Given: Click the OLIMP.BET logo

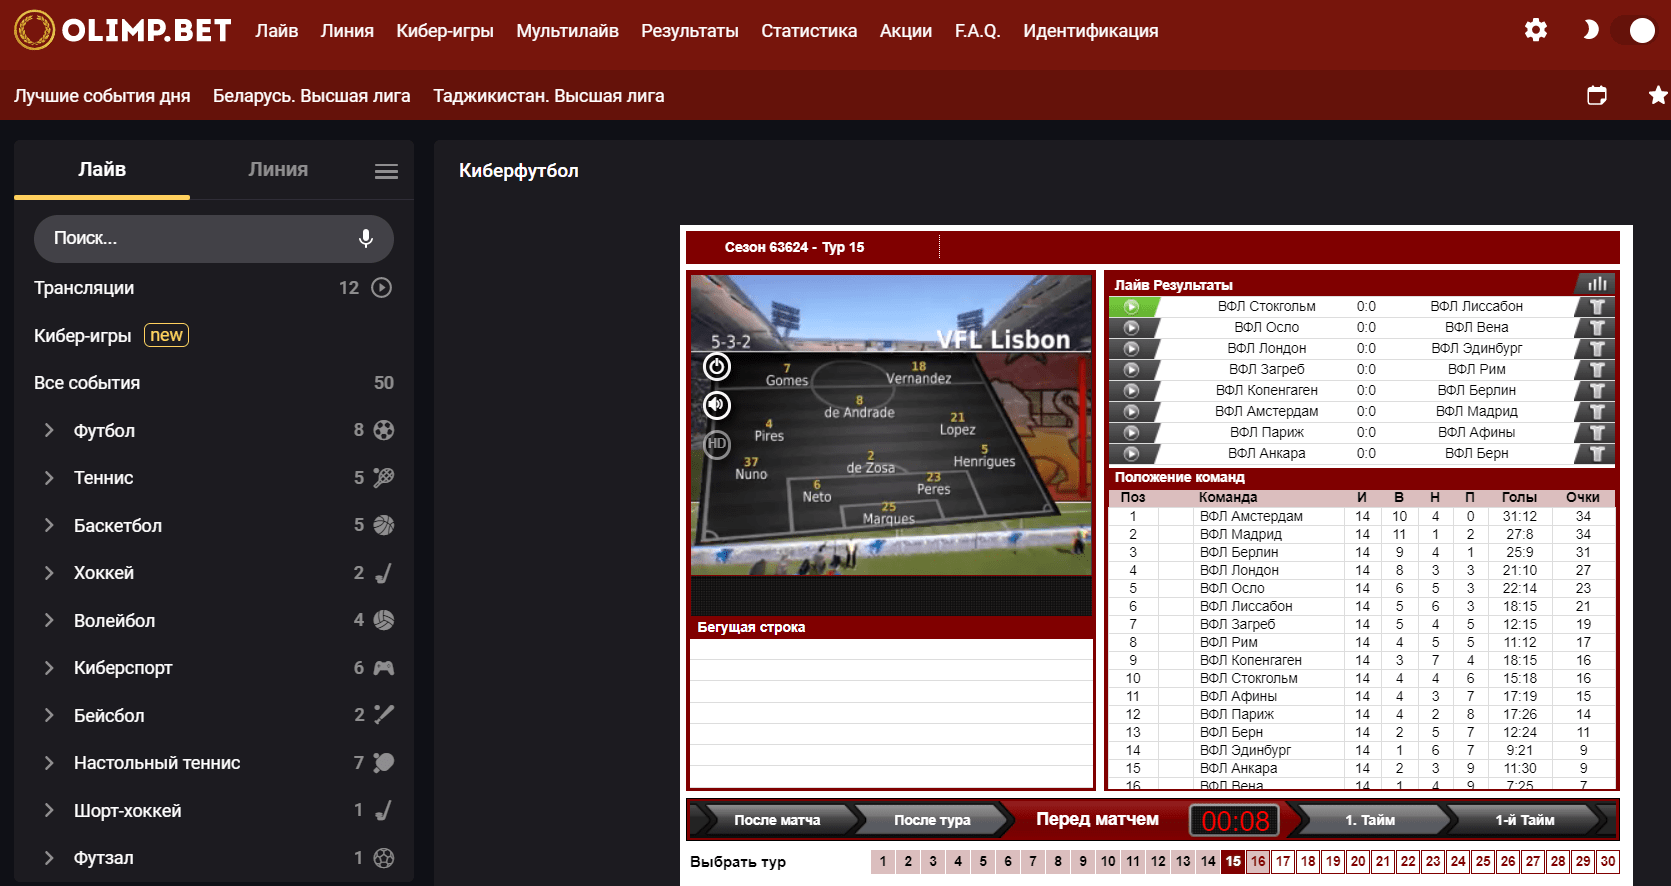Looking at the screenshot, I should pos(123,30).
